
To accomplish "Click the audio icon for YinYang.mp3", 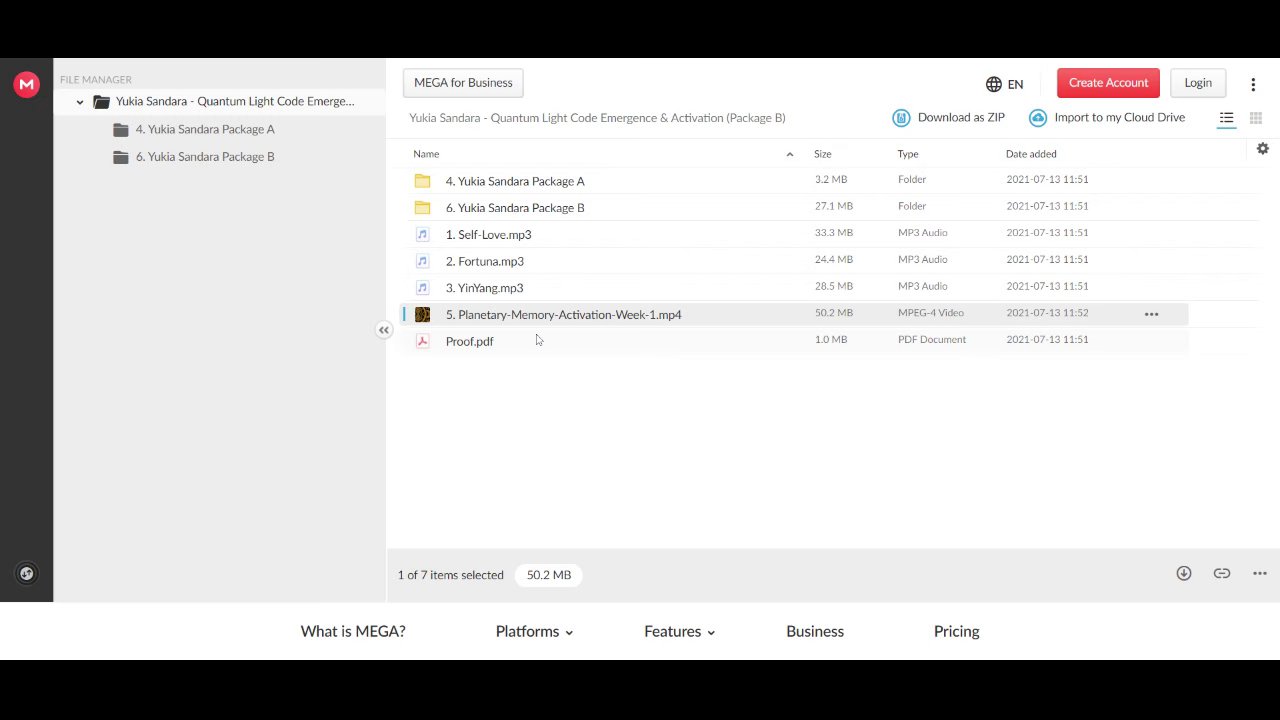I will click(x=422, y=288).
